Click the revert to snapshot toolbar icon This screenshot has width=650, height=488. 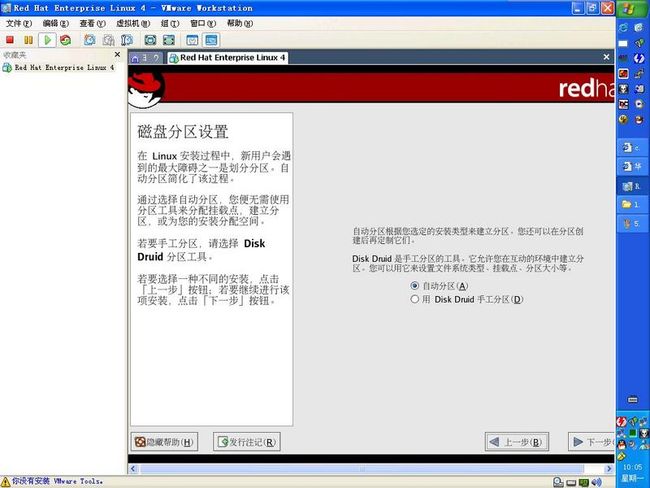click(x=108, y=40)
